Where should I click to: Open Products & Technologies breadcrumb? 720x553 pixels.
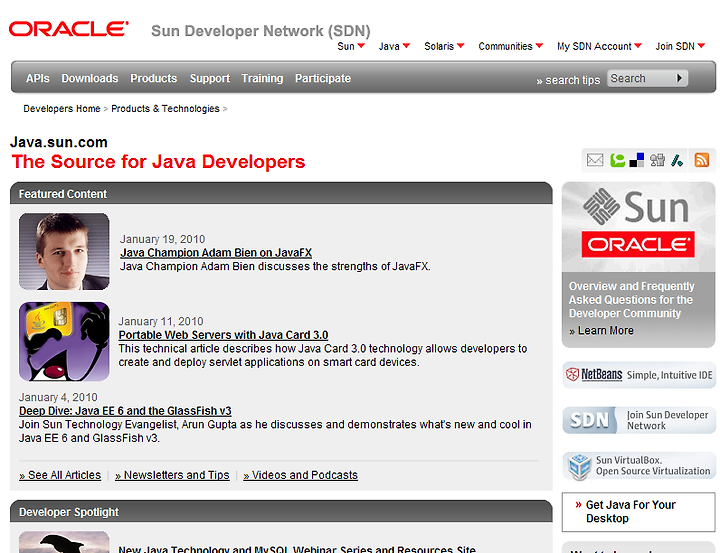click(165, 109)
